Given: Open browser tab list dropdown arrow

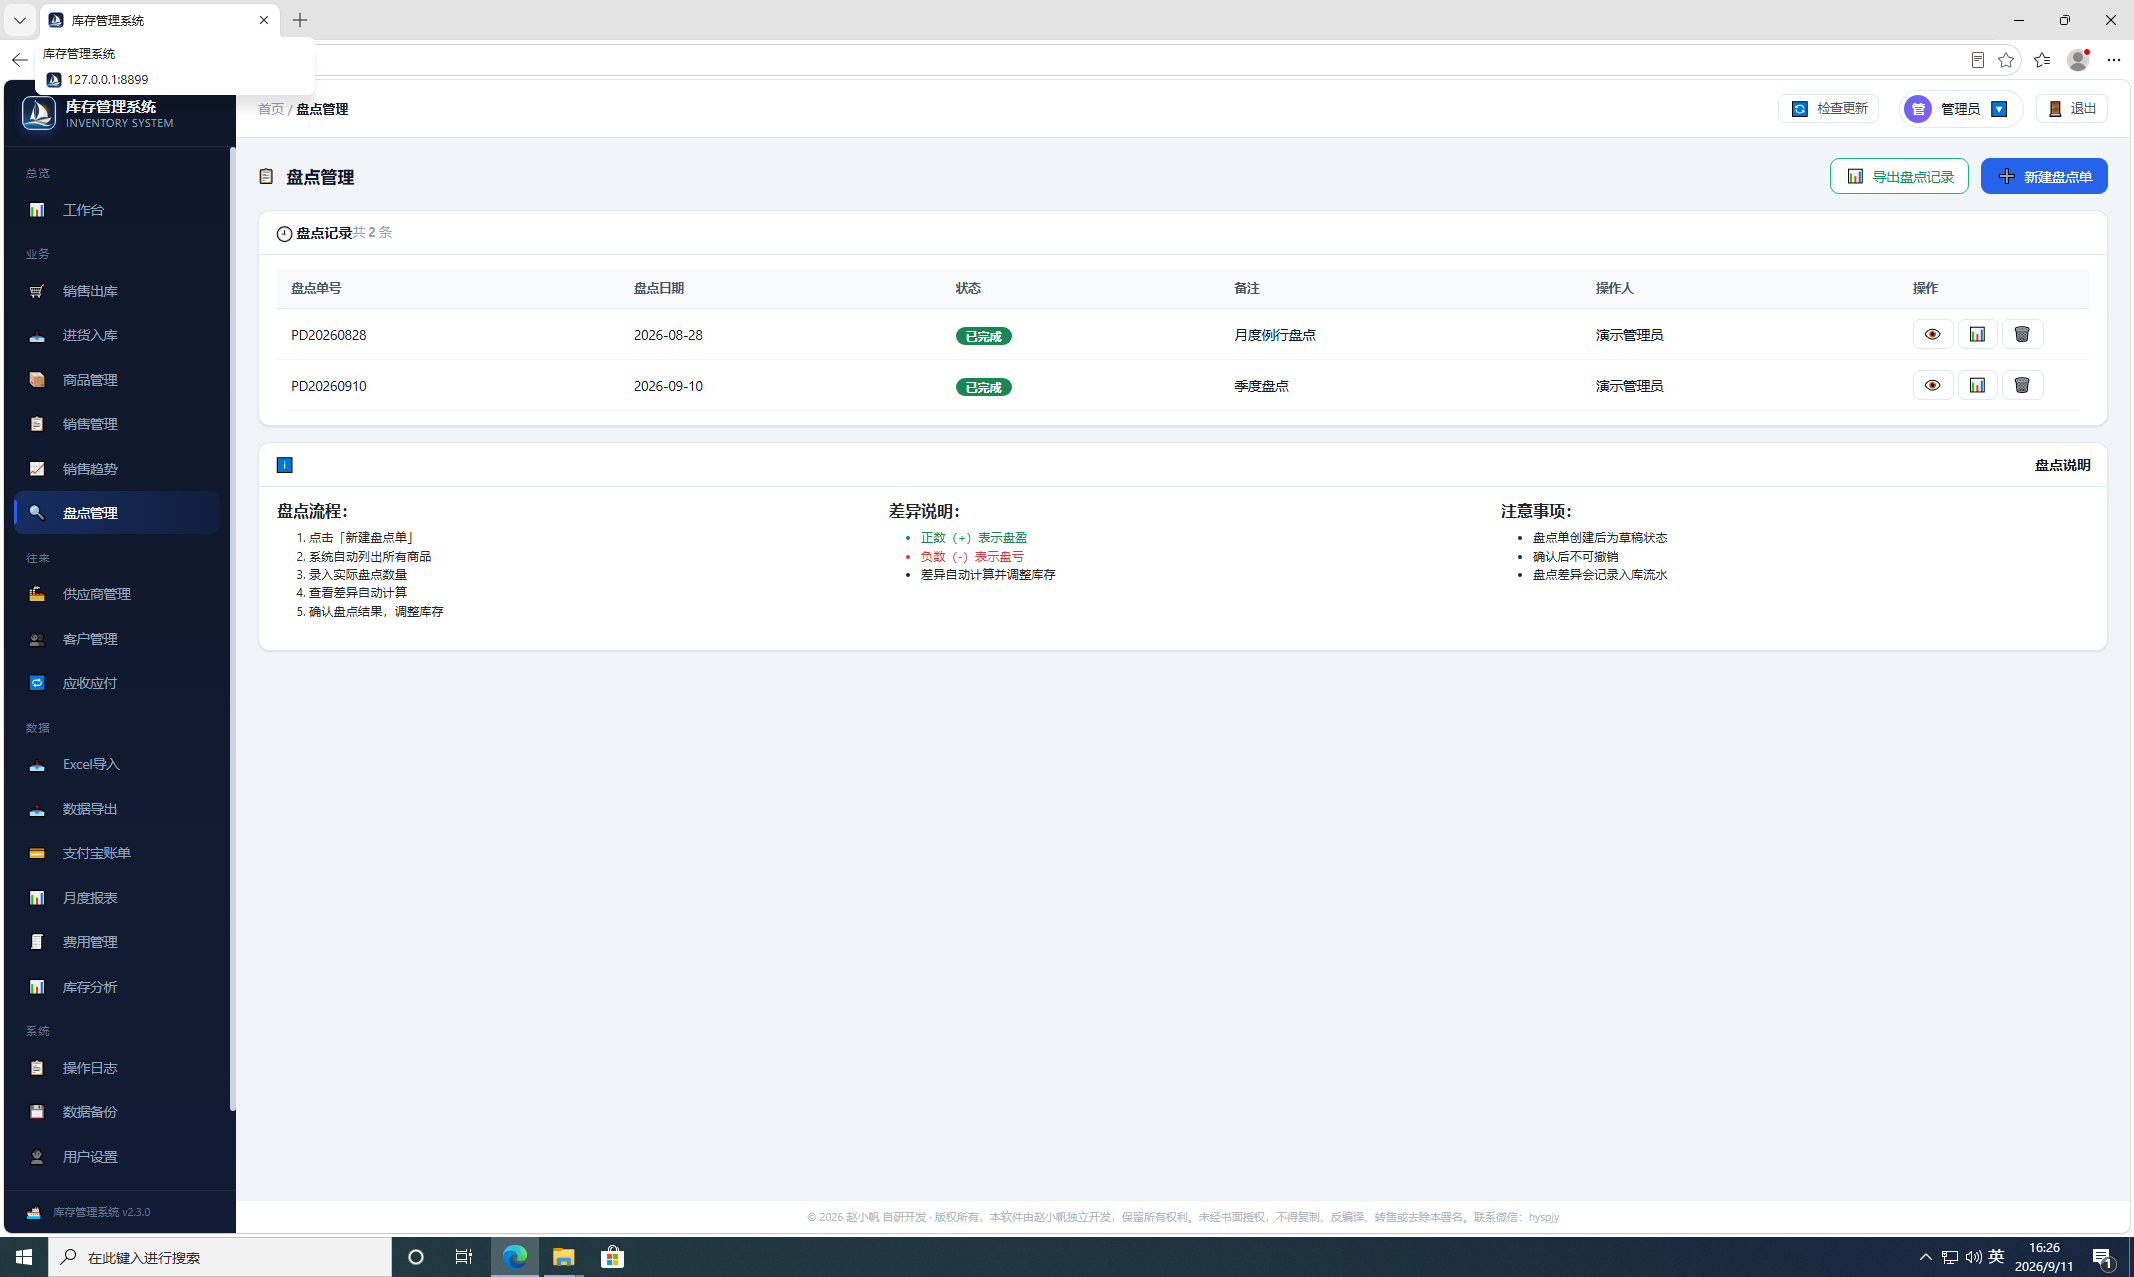Looking at the screenshot, I should click(x=19, y=20).
